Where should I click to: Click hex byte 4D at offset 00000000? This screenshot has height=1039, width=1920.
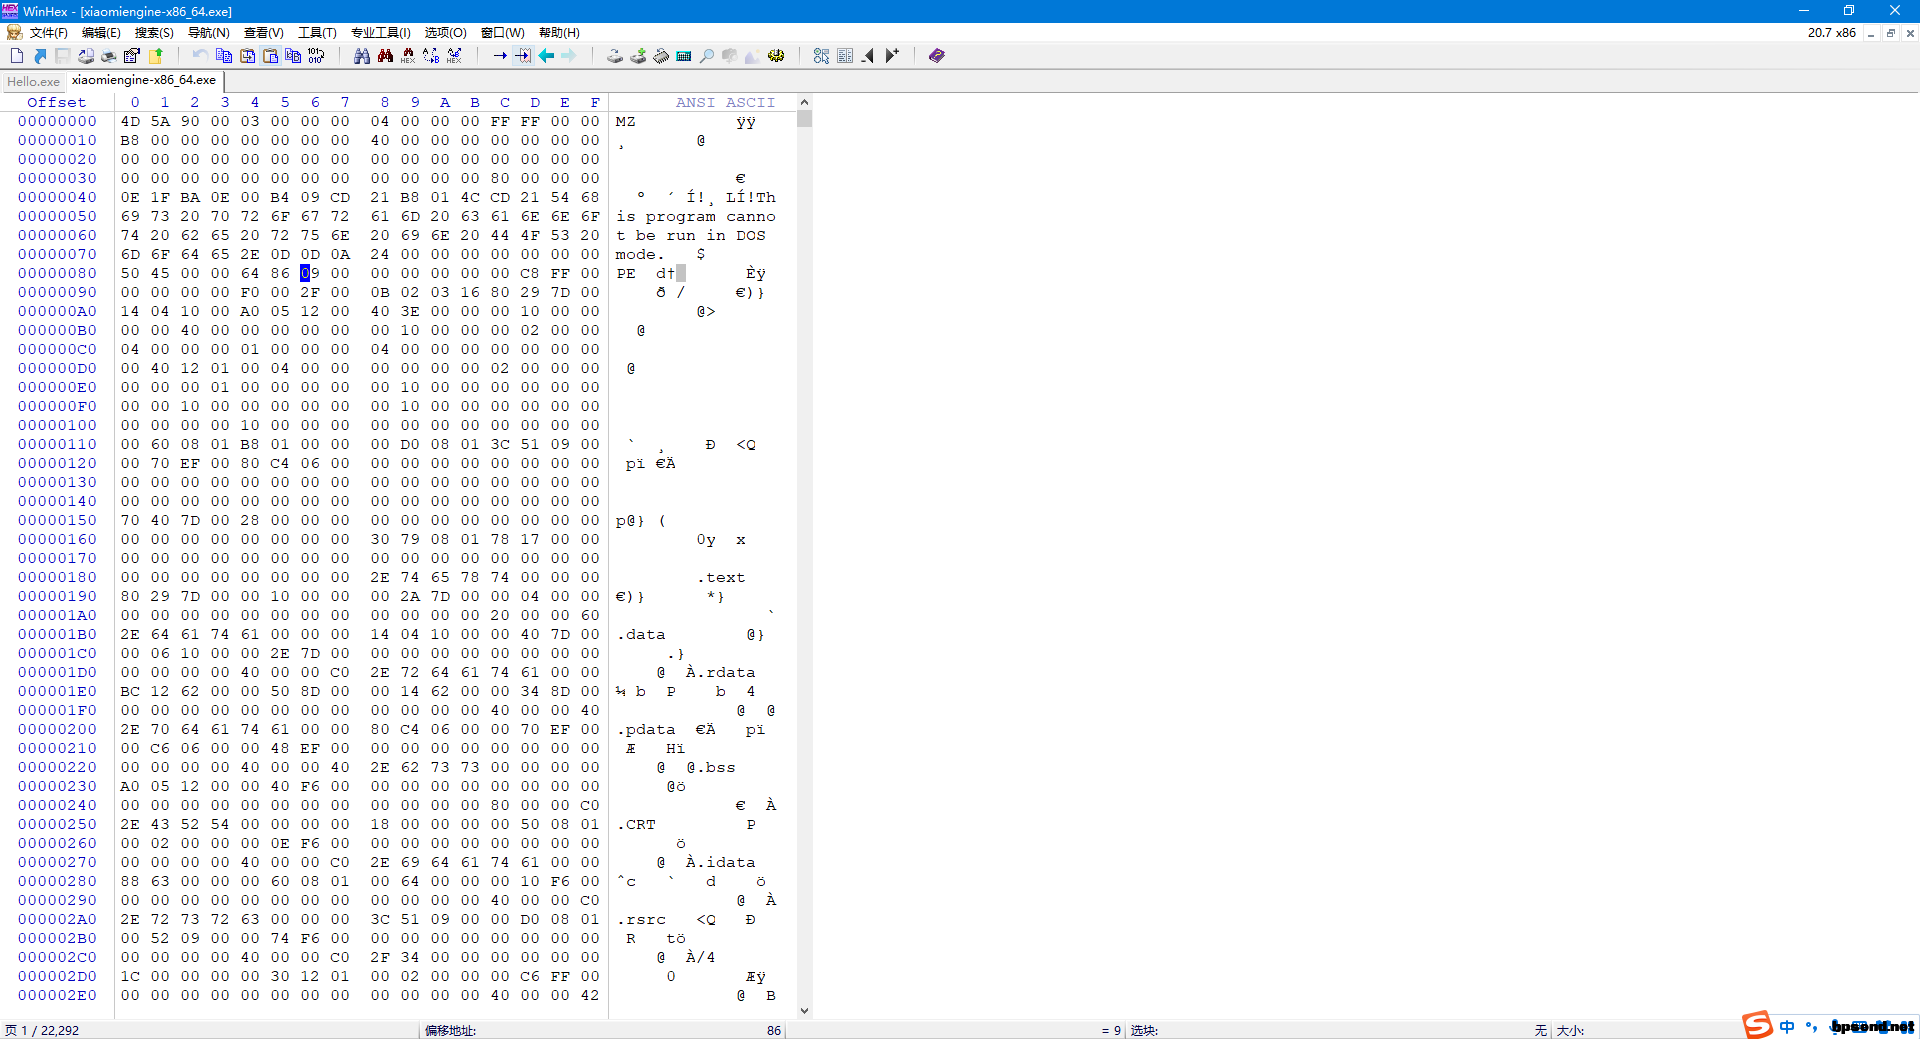pyautogui.click(x=130, y=121)
